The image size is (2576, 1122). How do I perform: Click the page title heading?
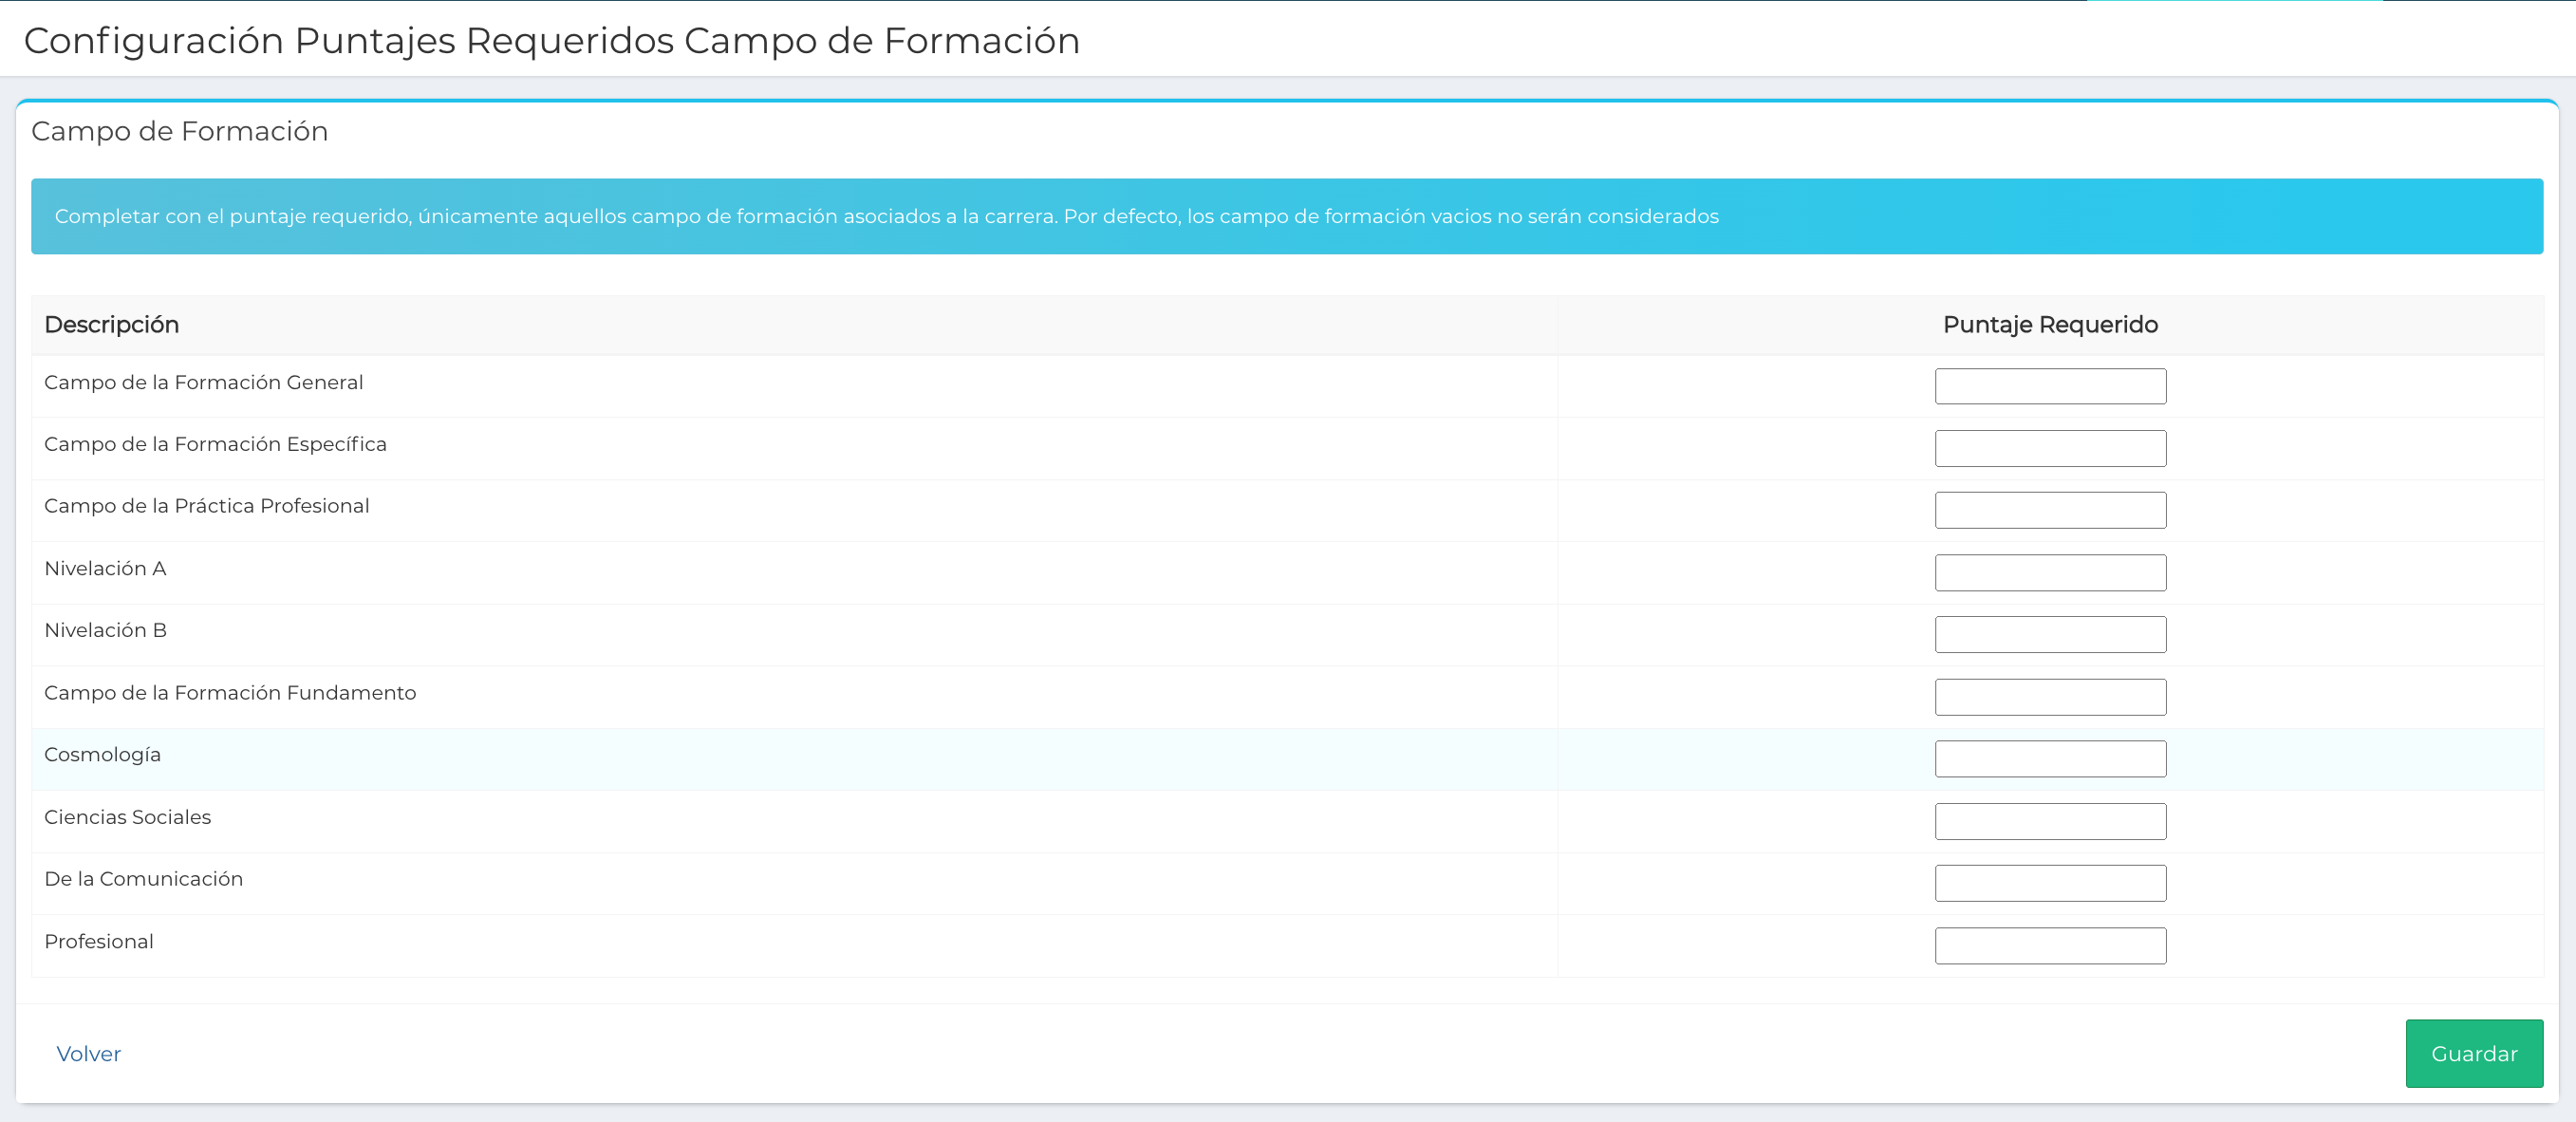click(551, 40)
